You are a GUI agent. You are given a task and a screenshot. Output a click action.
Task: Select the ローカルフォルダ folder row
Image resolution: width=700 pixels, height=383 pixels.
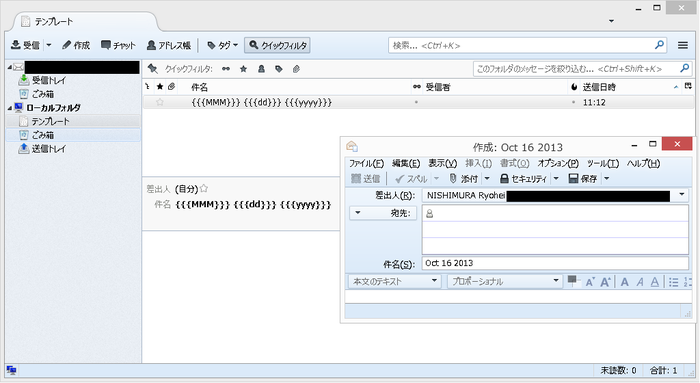coord(73,108)
